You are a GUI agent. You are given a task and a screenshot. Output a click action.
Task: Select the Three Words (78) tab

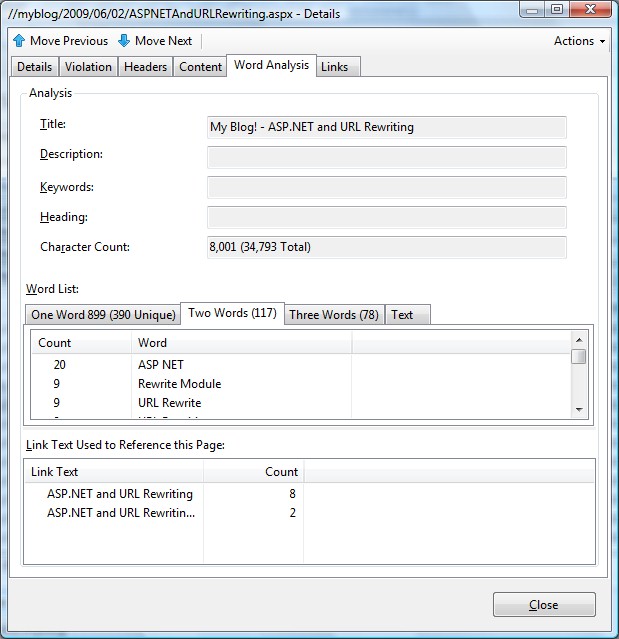click(334, 315)
